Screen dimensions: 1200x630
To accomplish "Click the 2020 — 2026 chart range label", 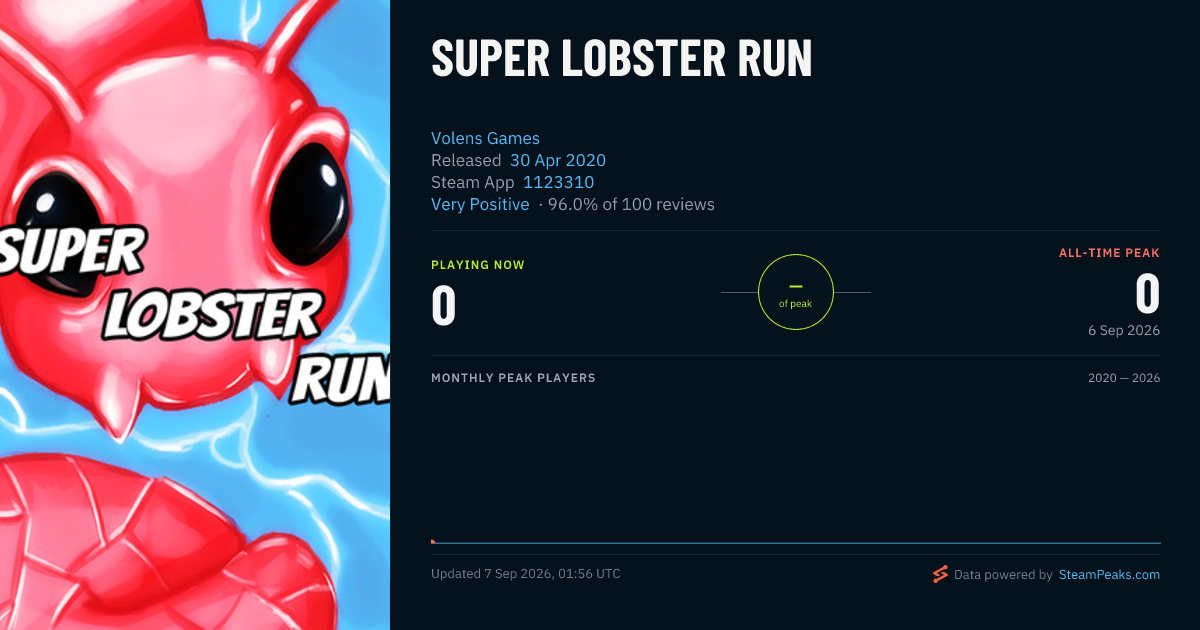I will [1124, 378].
